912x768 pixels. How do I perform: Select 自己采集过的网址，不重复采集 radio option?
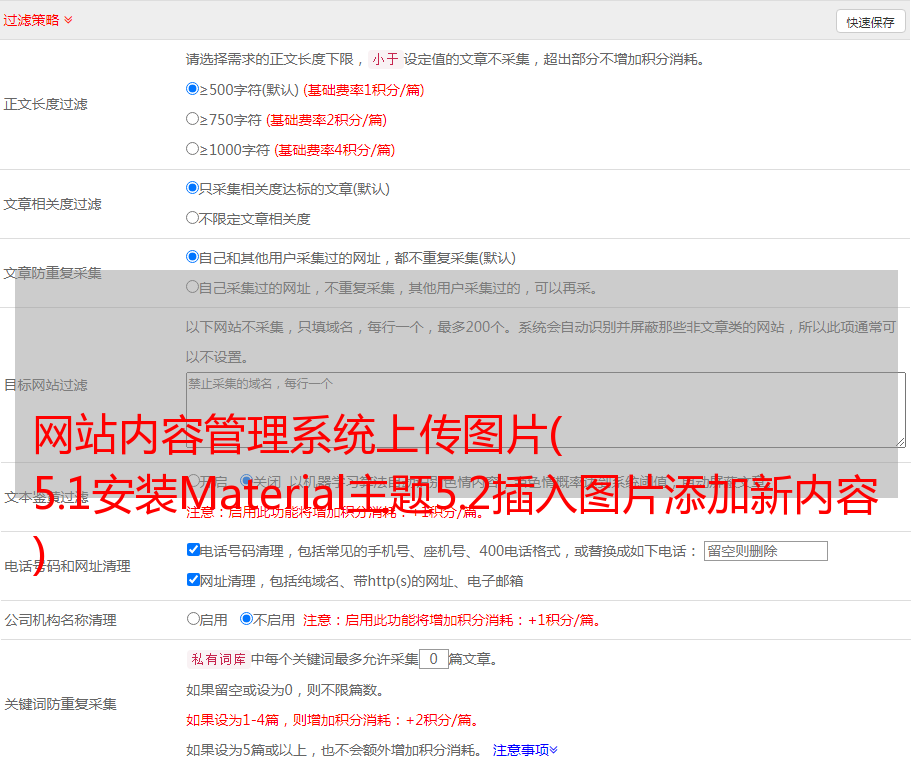(193, 287)
